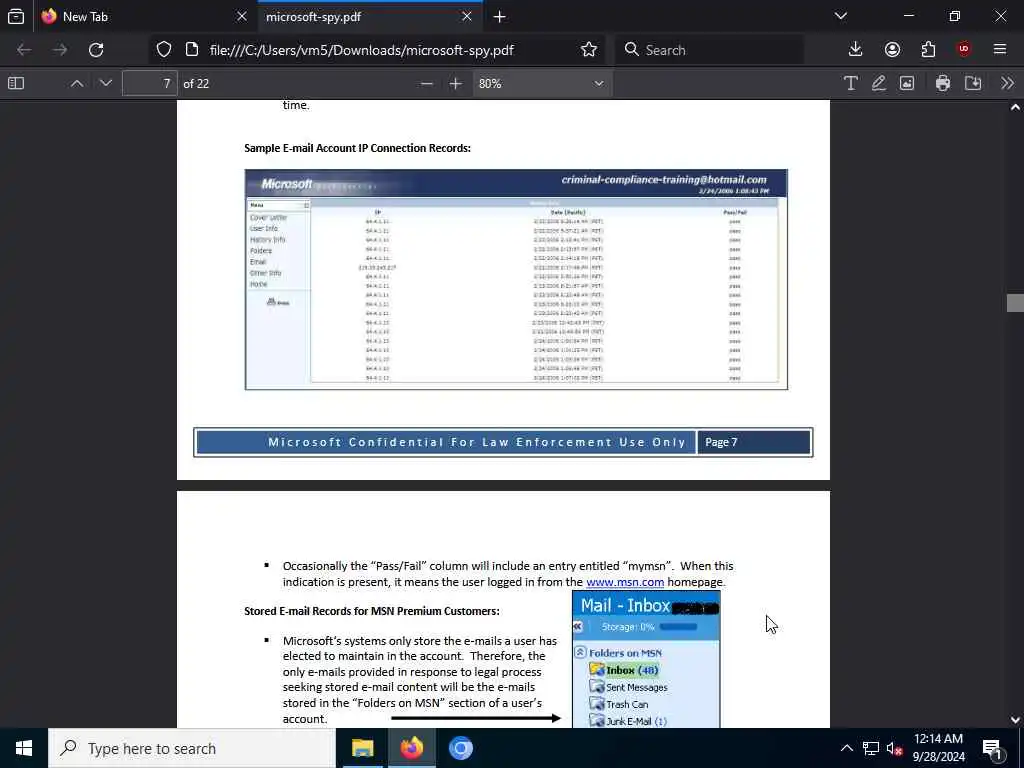The height and width of the screenshot is (768, 1024).
Task: Close the microsoft-spy.pdf tab
Action: pos(466,16)
